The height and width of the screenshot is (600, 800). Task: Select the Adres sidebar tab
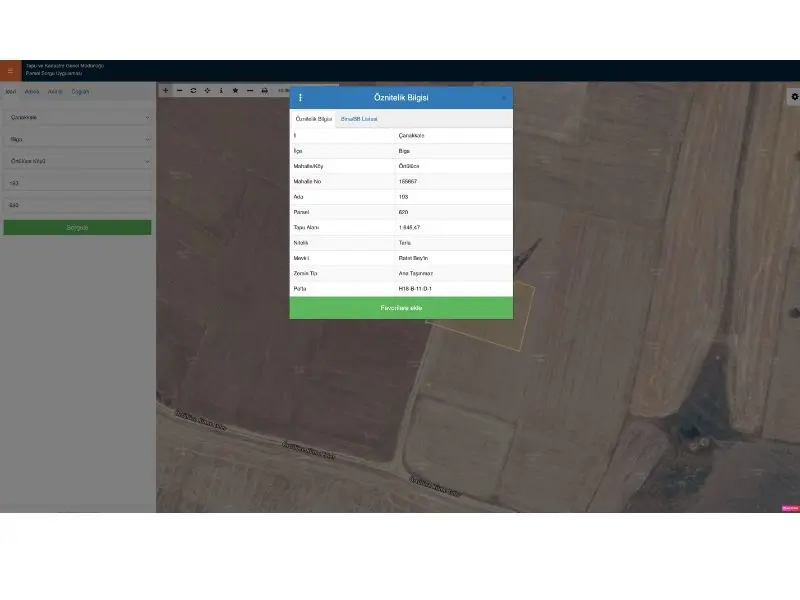tap(32, 92)
